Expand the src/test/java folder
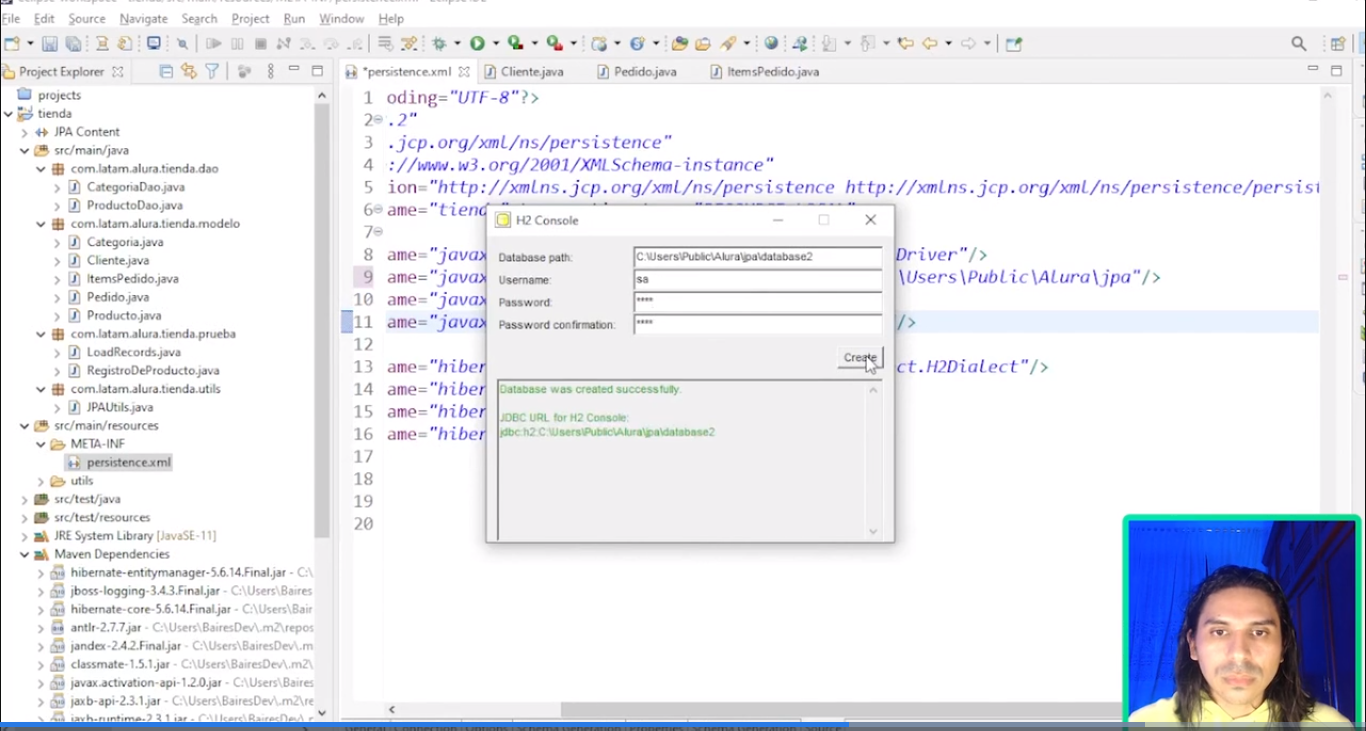The height and width of the screenshot is (731, 1366). [24, 499]
